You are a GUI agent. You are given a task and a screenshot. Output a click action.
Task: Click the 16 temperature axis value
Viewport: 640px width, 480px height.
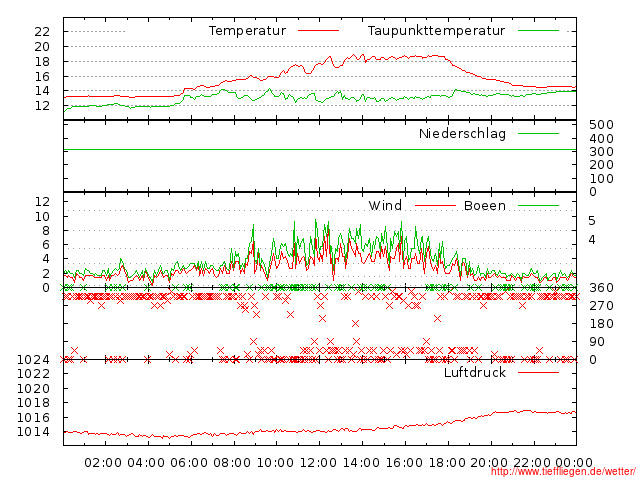point(42,76)
